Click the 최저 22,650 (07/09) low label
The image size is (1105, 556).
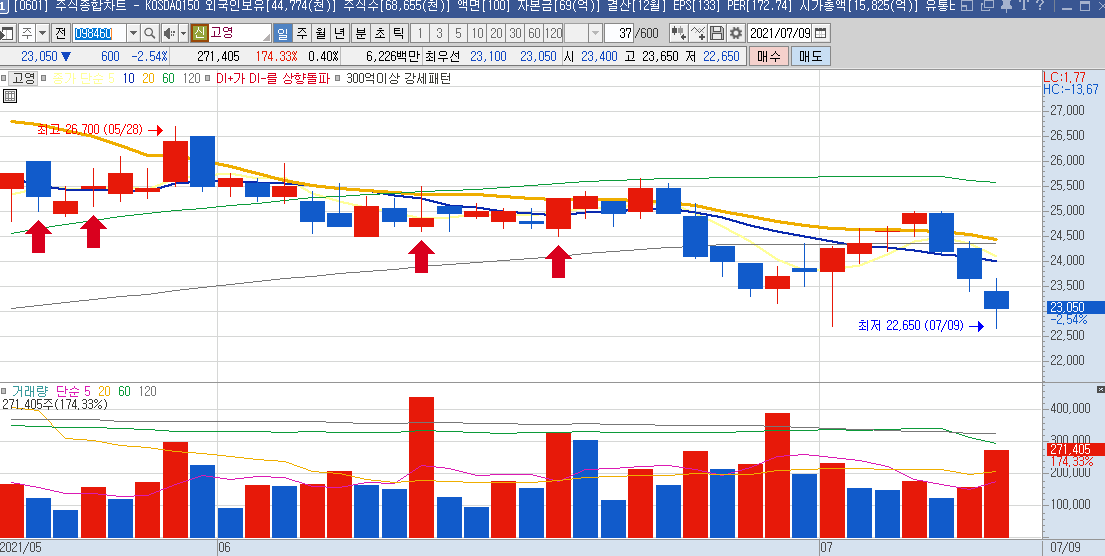coord(911,326)
